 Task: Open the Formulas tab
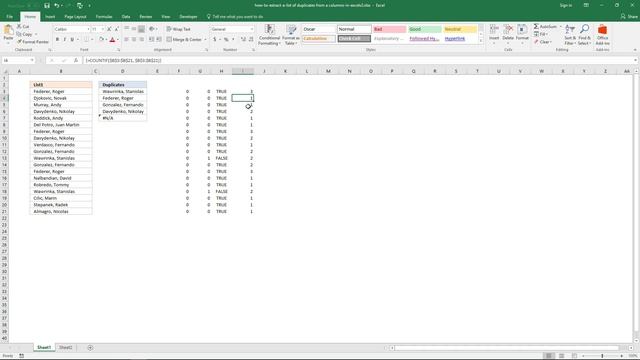[x=104, y=17]
